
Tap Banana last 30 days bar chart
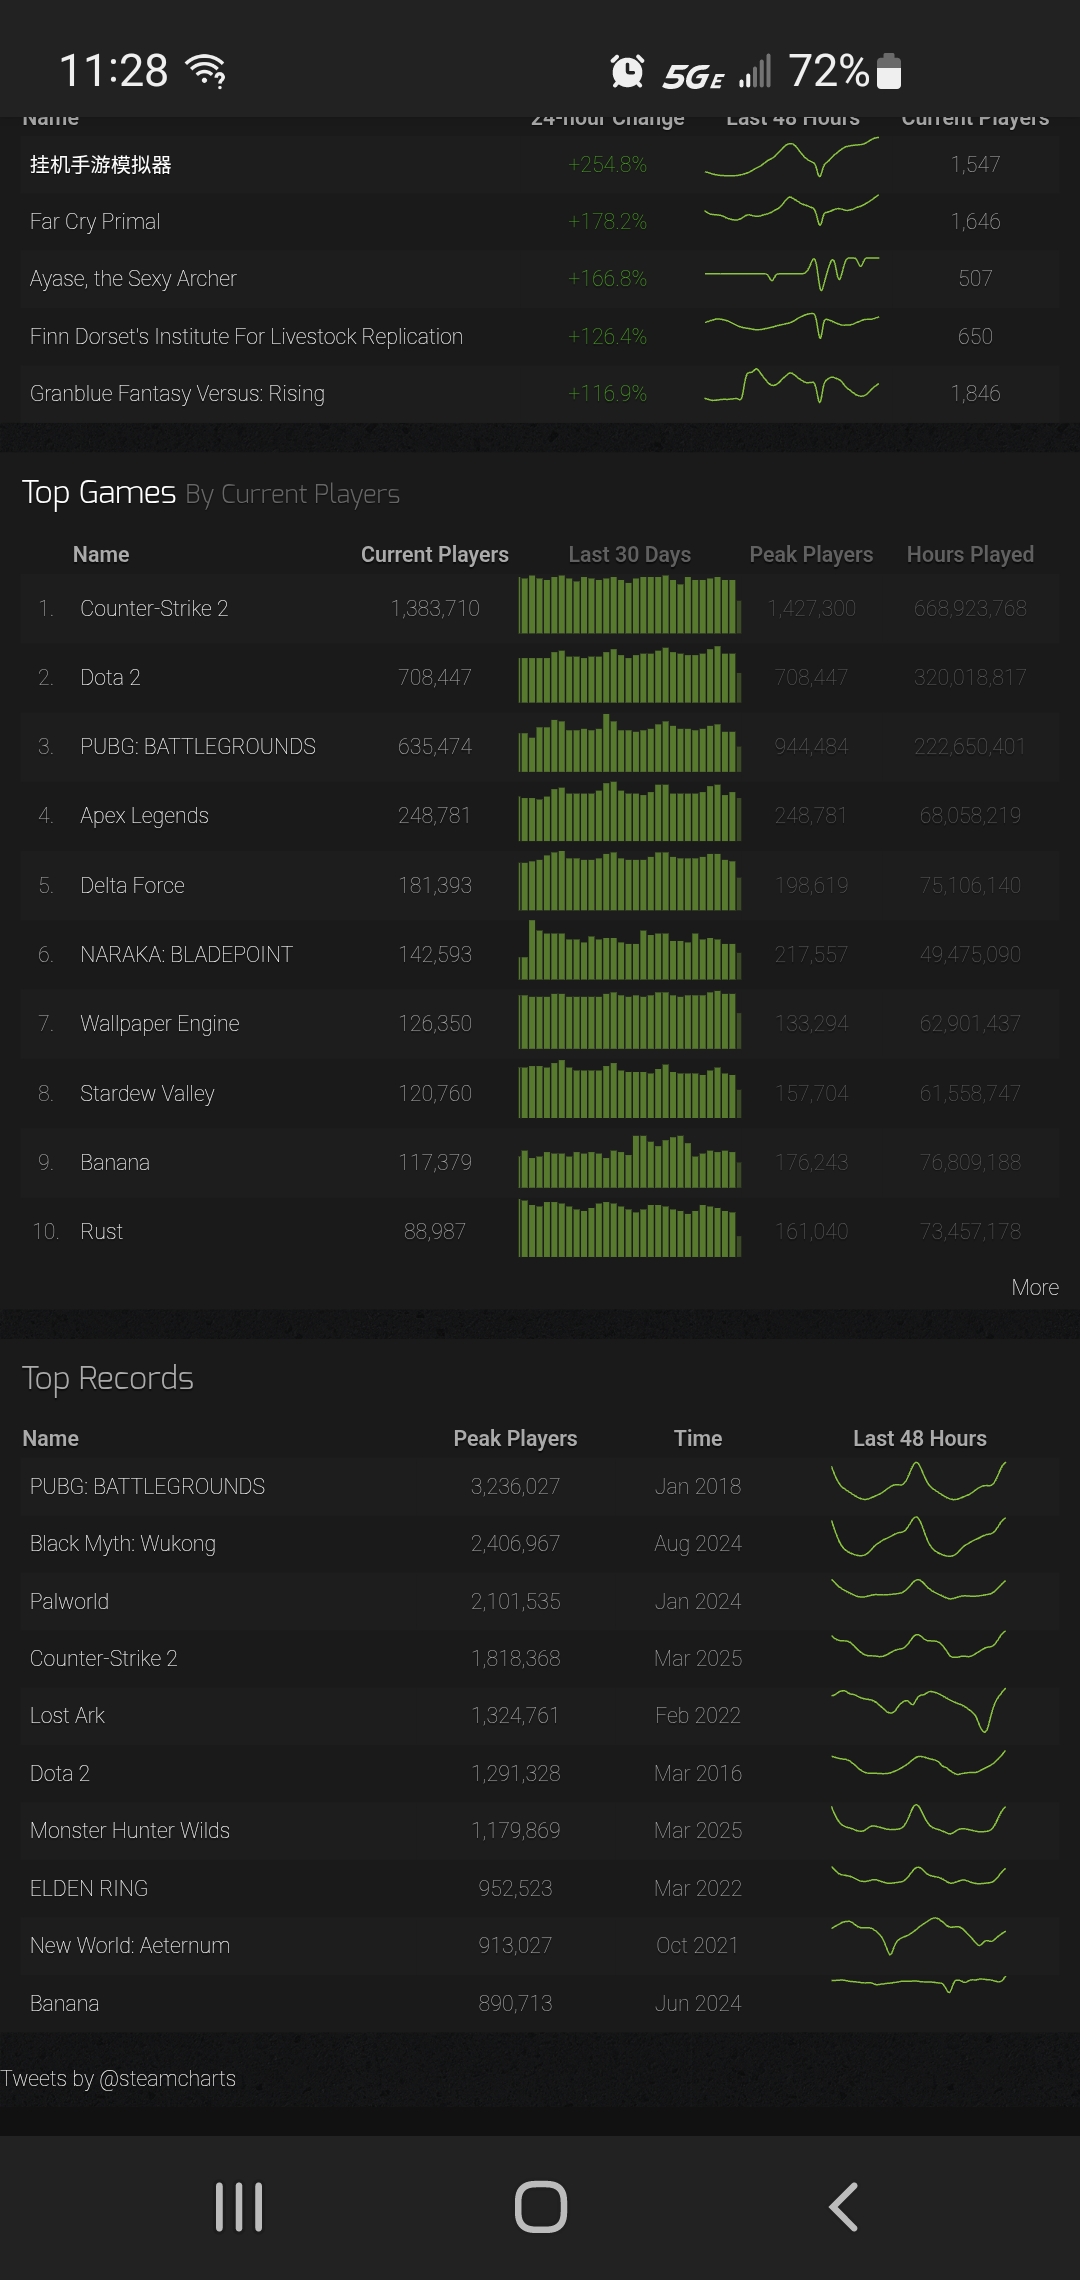630,1161
